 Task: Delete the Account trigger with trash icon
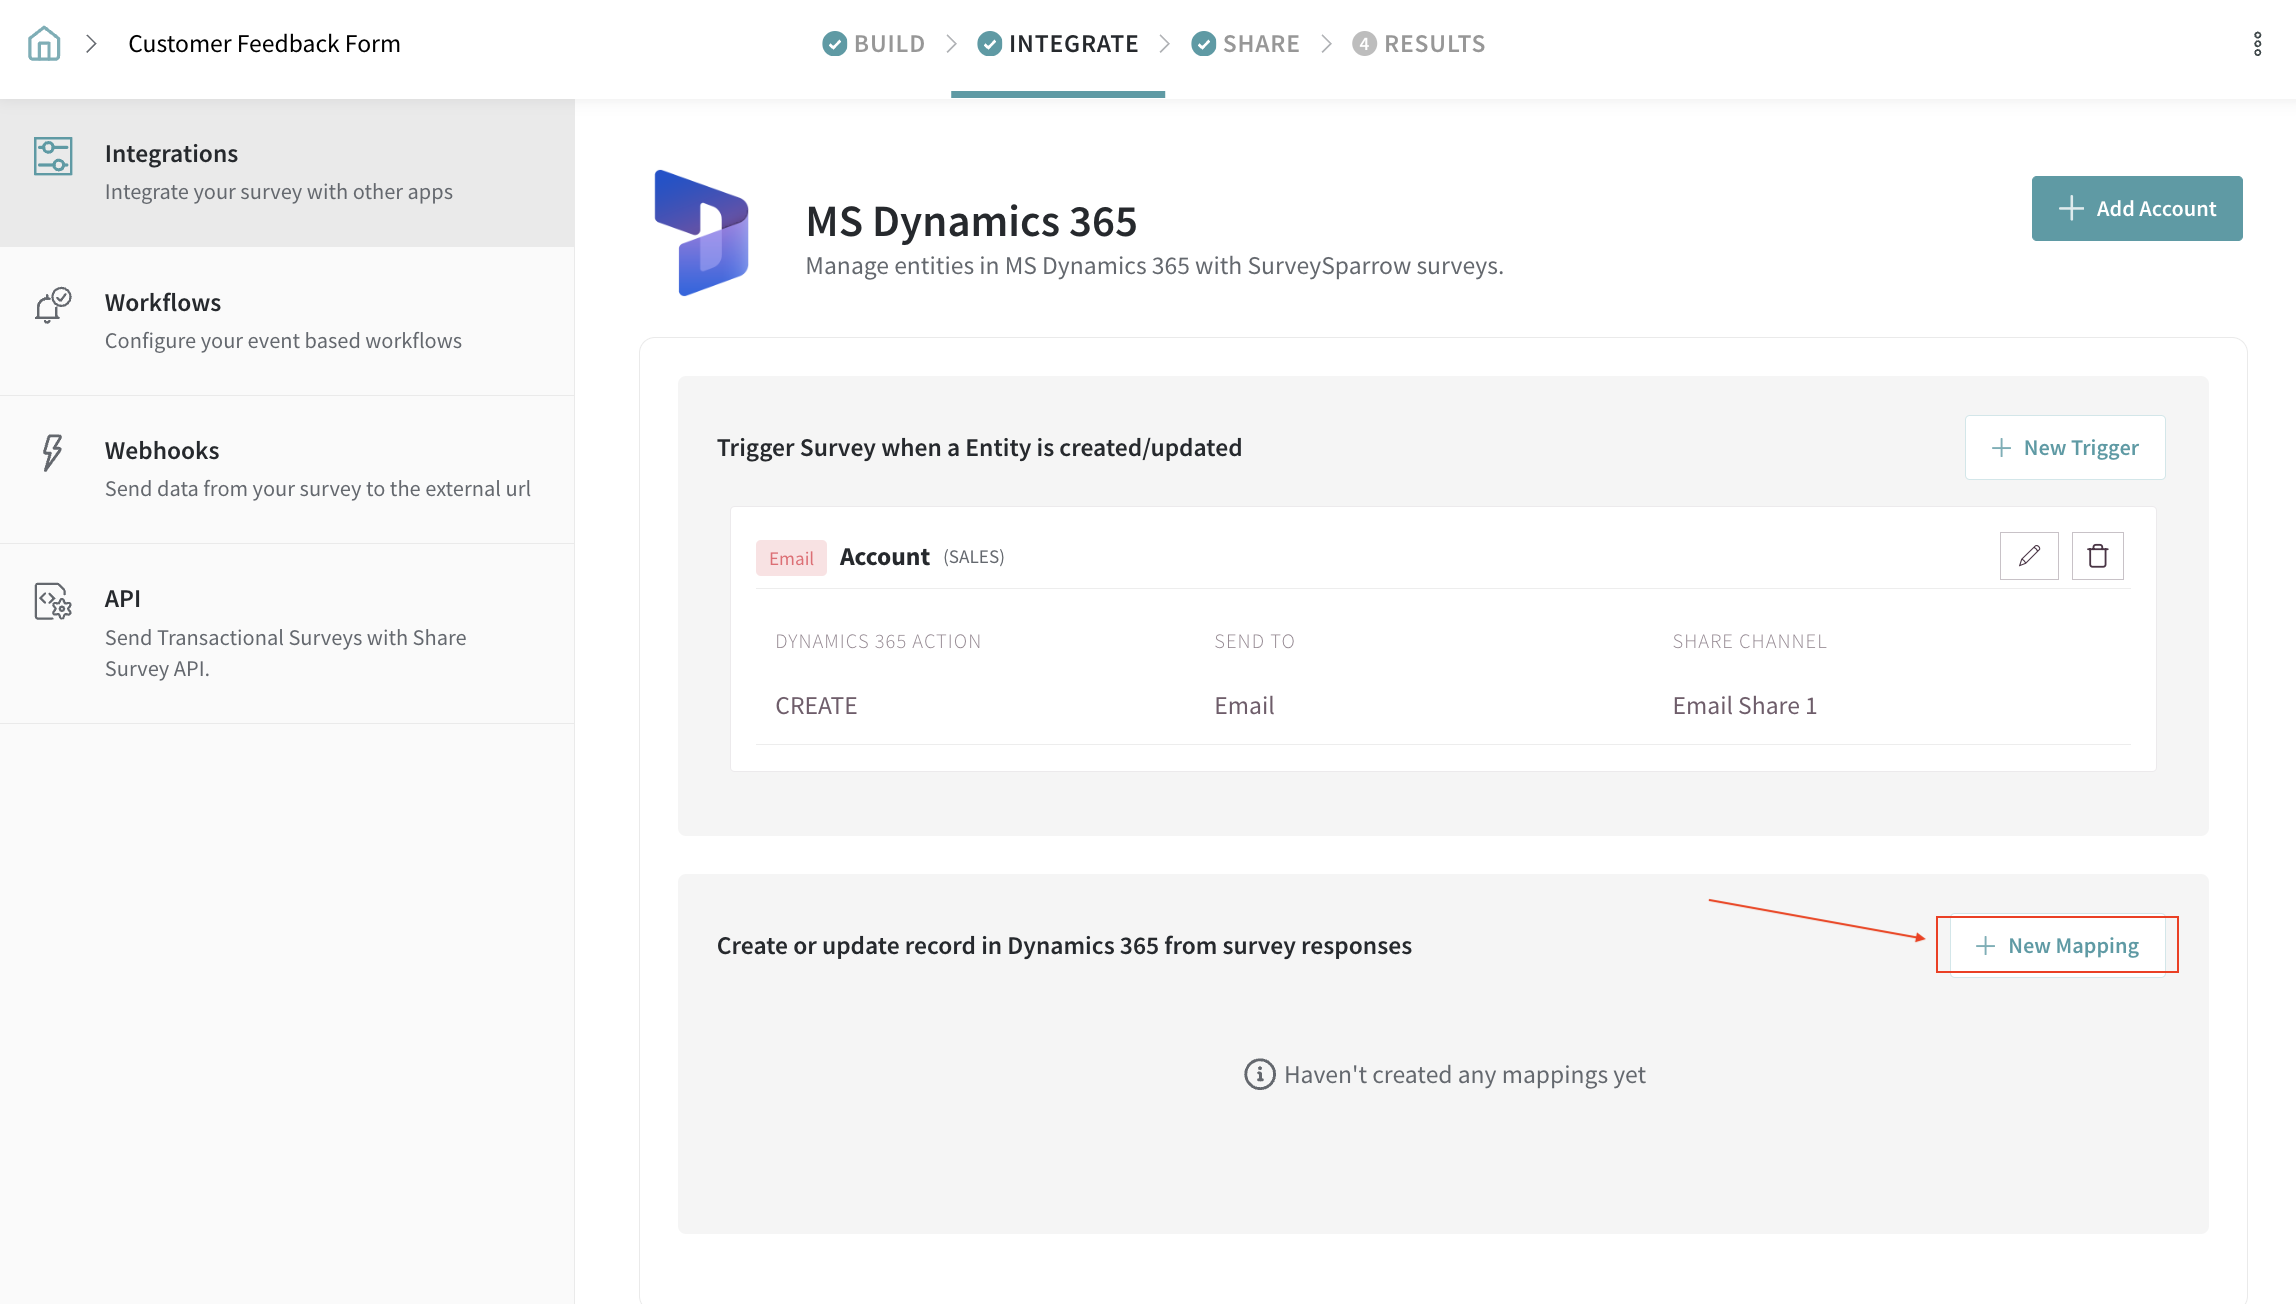click(x=2097, y=556)
